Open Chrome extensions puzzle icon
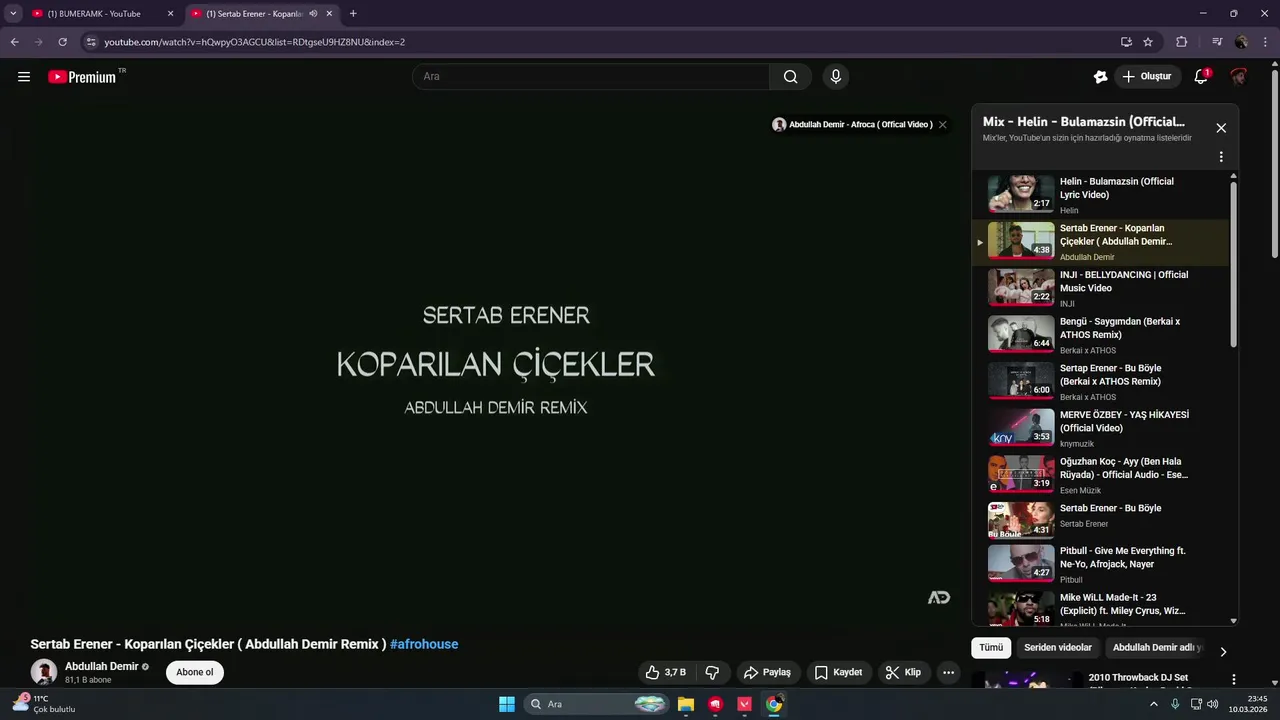The width and height of the screenshot is (1280, 720). click(1181, 42)
